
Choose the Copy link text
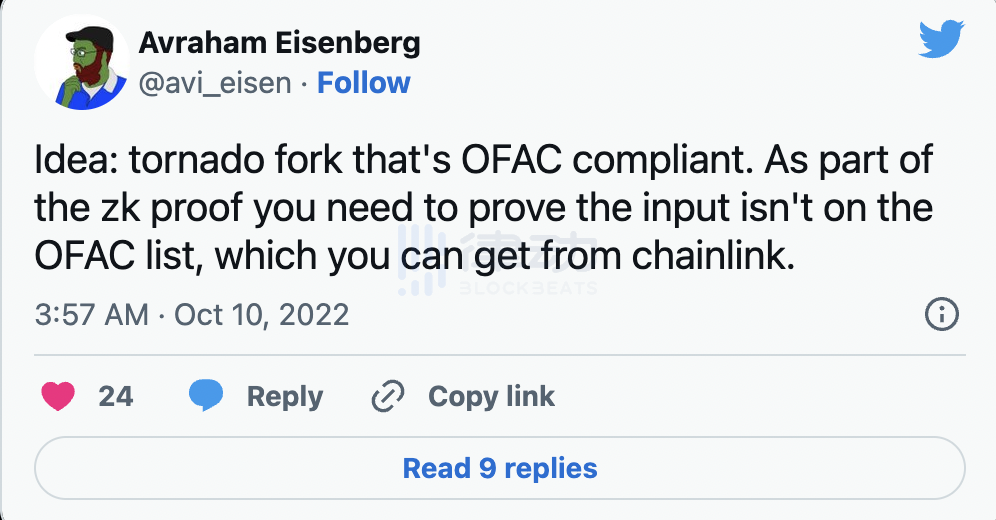pyautogui.click(x=491, y=397)
